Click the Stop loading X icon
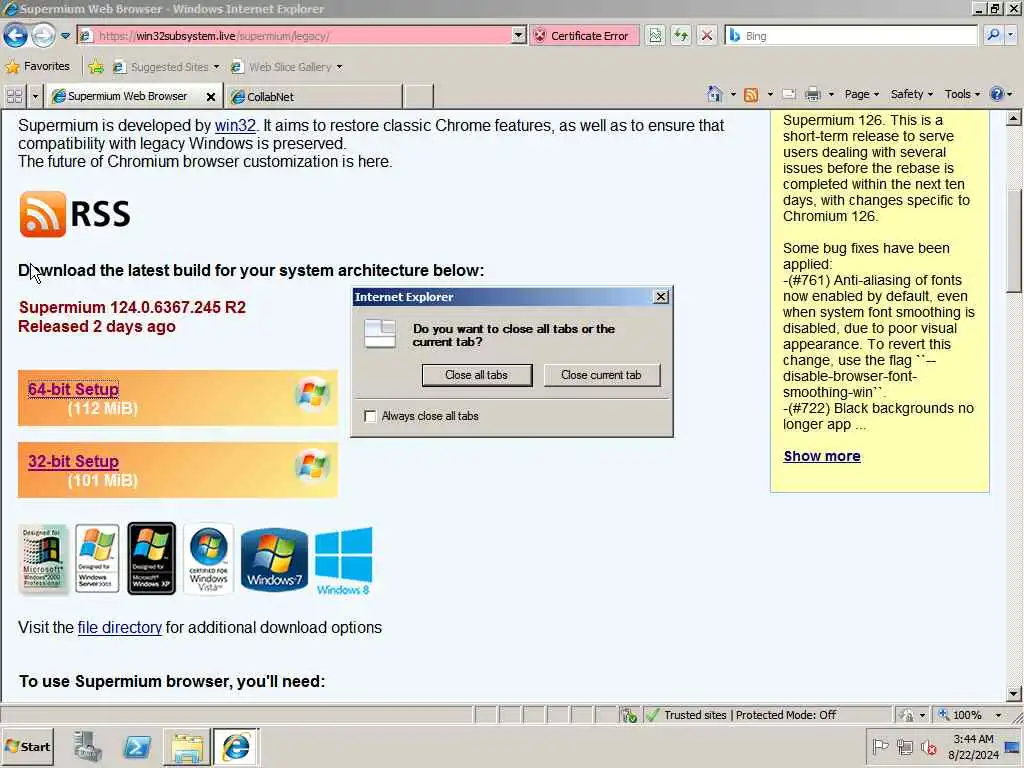The height and width of the screenshot is (768, 1024). coord(707,36)
